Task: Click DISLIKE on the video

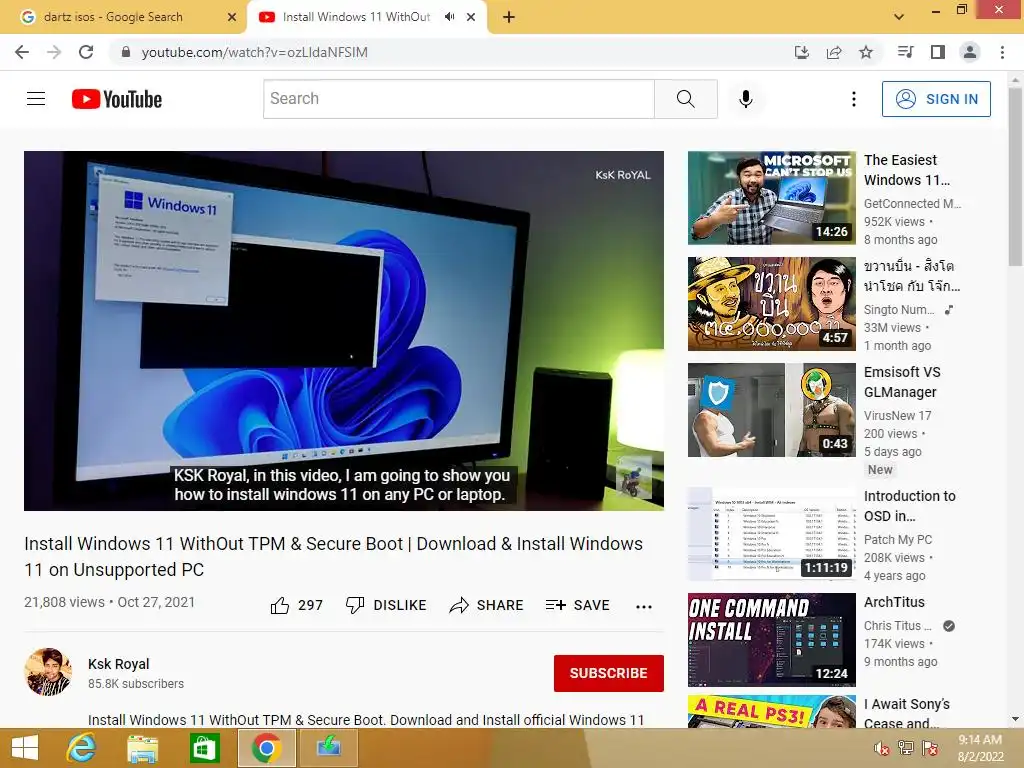Action: 386,605
